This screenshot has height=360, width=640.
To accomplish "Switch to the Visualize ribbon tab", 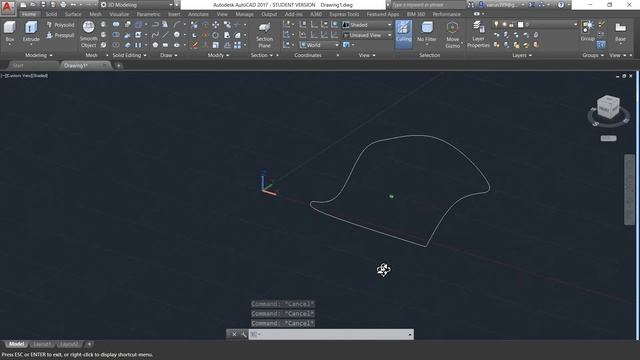I will [x=119, y=14].
